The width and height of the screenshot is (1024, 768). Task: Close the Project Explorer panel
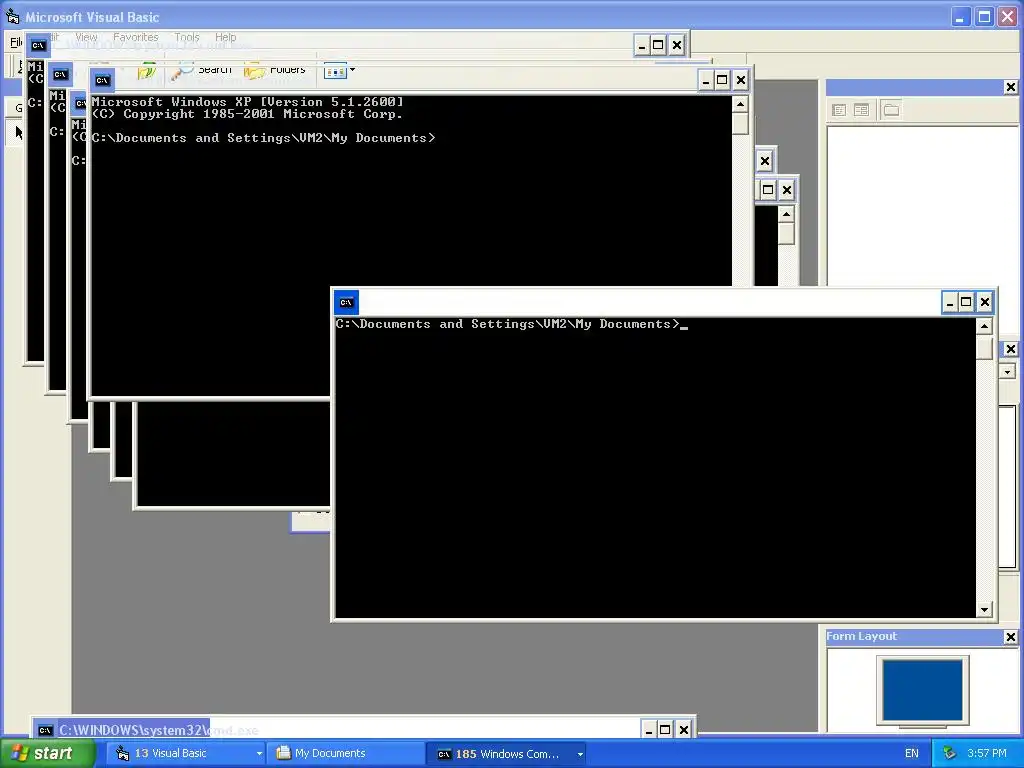pyautogui.click(x=1010, y=87)
